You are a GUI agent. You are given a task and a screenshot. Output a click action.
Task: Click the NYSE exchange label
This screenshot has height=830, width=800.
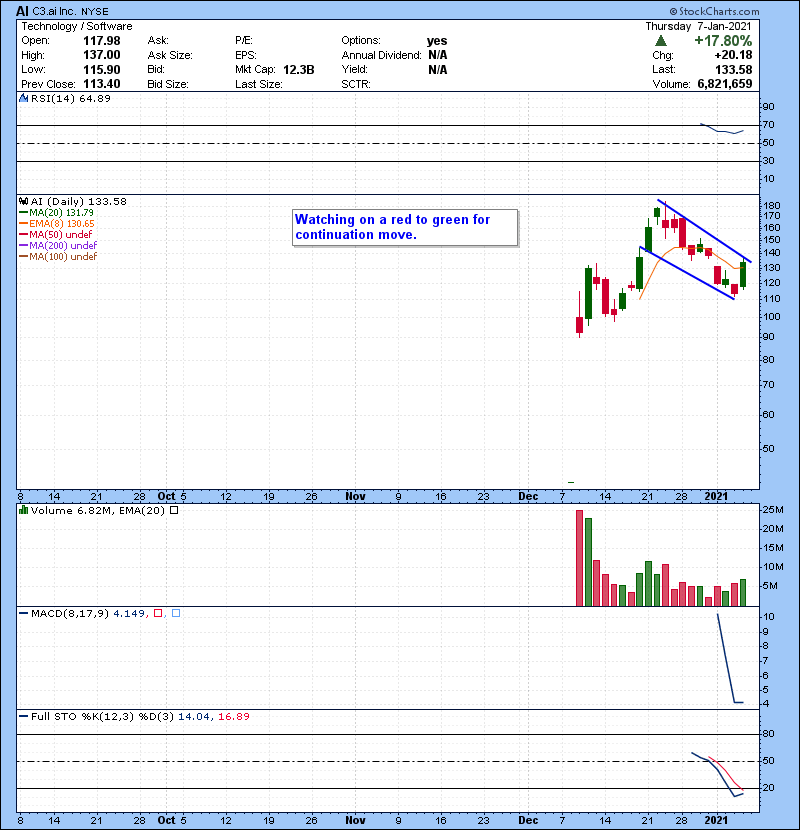pyautogui.click(x=95, y=11)
